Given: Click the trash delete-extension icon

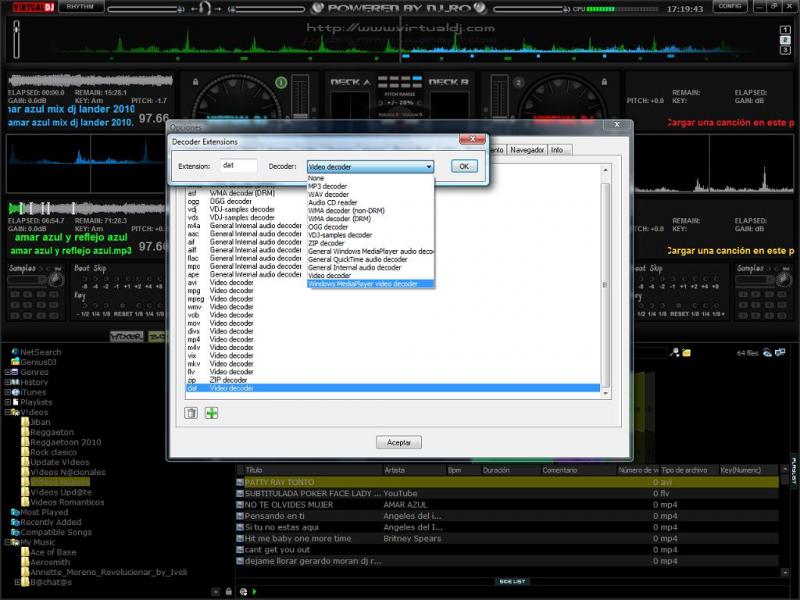Looking at the screenshot, I should [191, 413].
